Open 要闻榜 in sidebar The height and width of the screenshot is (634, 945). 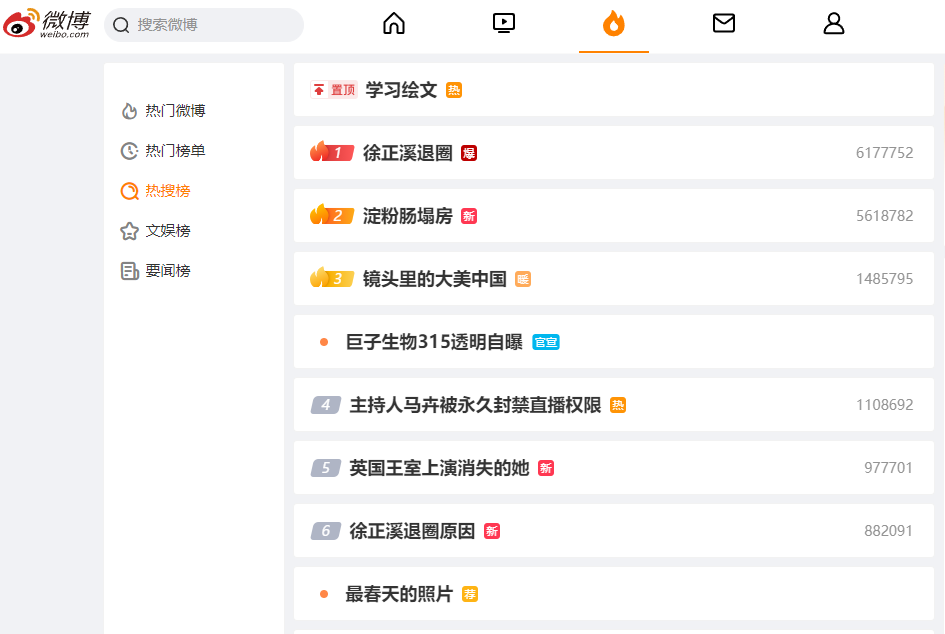[167, 271]
